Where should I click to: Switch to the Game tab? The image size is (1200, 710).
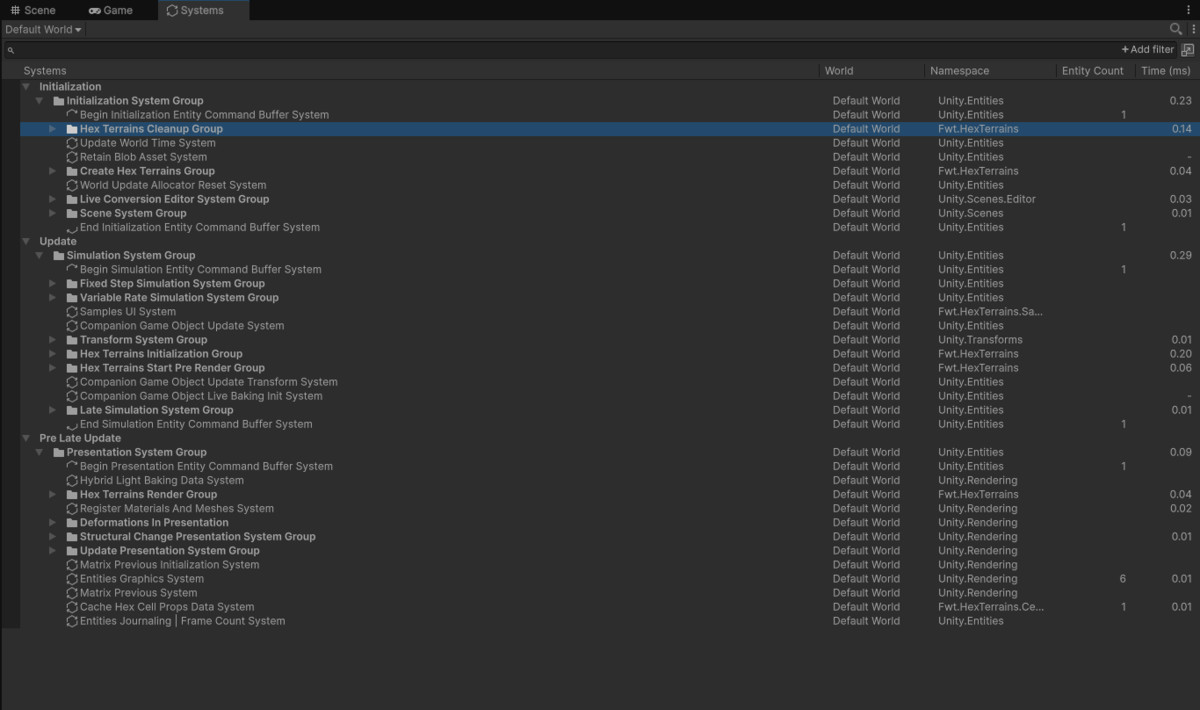(x=110, y=10)
